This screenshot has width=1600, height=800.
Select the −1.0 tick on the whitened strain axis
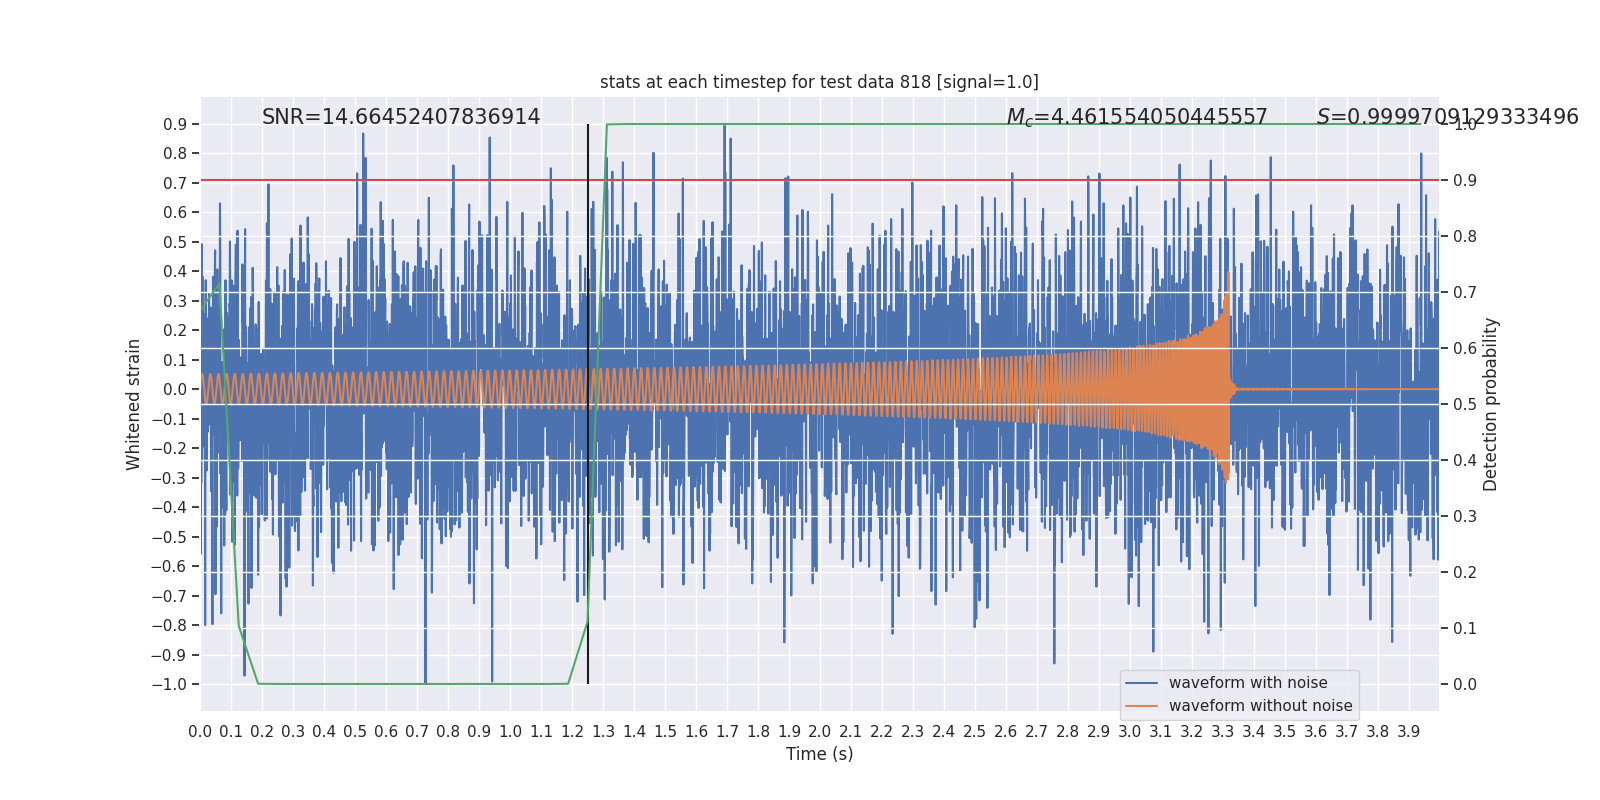[169, 685]
